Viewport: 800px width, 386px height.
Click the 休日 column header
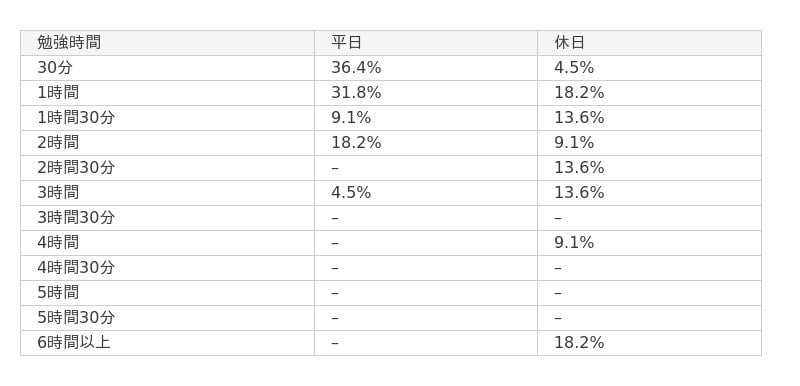tap(569, 42)
